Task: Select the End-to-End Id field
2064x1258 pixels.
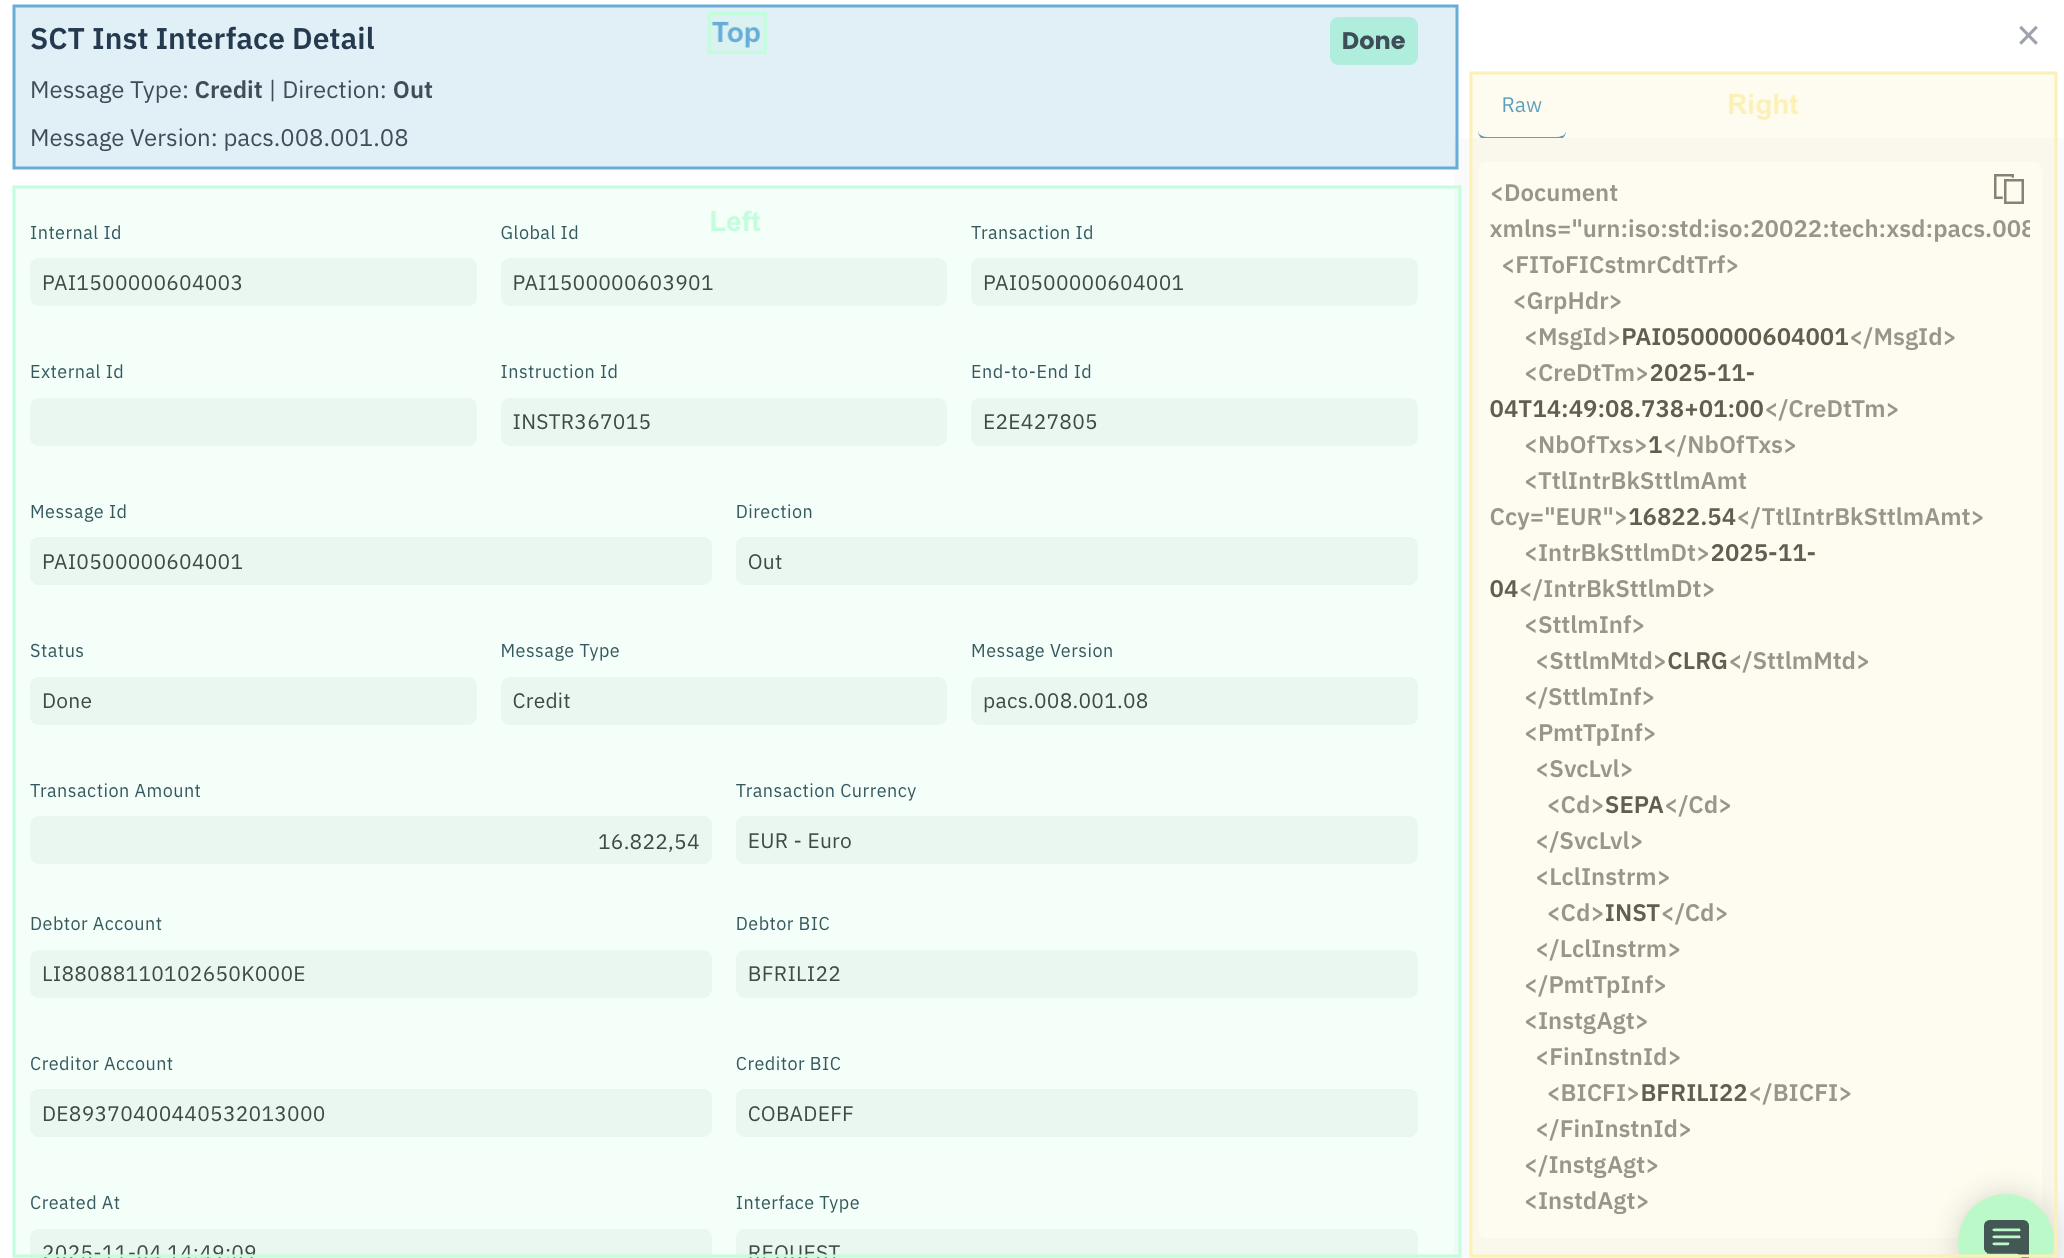Action: 1193,422
